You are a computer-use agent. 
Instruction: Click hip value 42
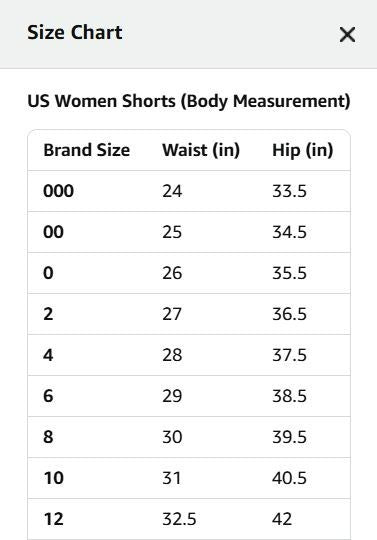point(282,519)
